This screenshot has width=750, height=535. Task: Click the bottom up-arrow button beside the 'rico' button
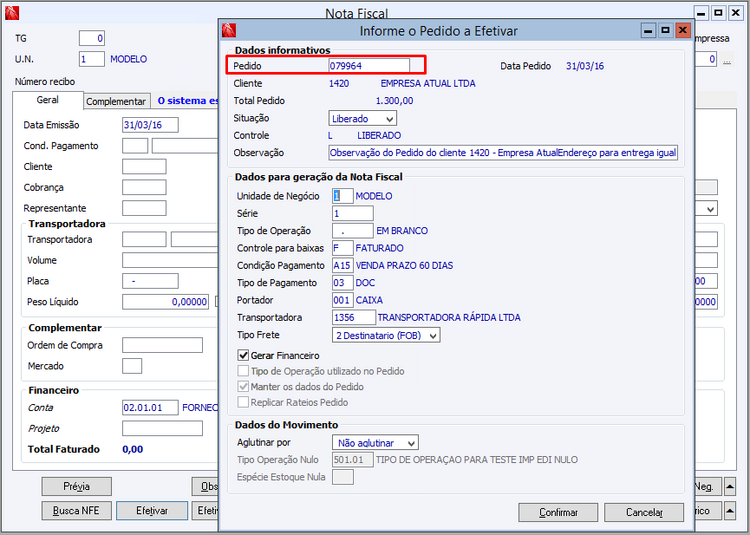coord(730,511)
